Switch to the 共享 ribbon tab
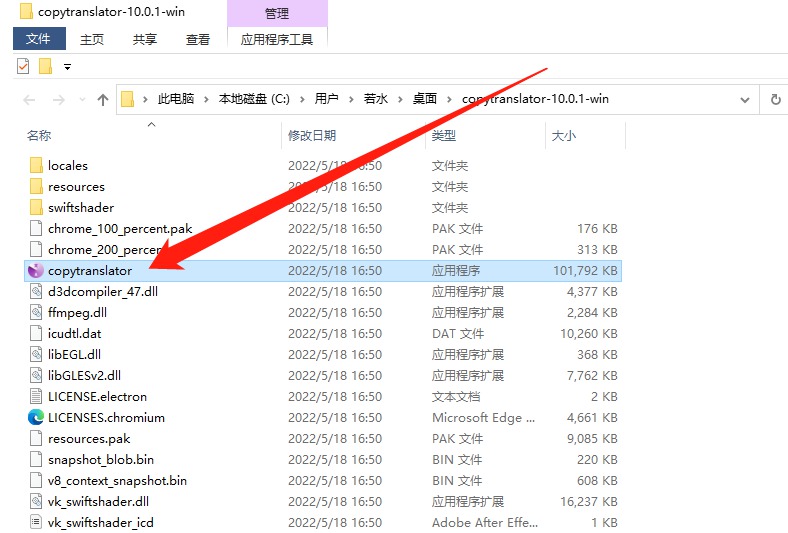The image size is (788, 533). pos(145,39)
